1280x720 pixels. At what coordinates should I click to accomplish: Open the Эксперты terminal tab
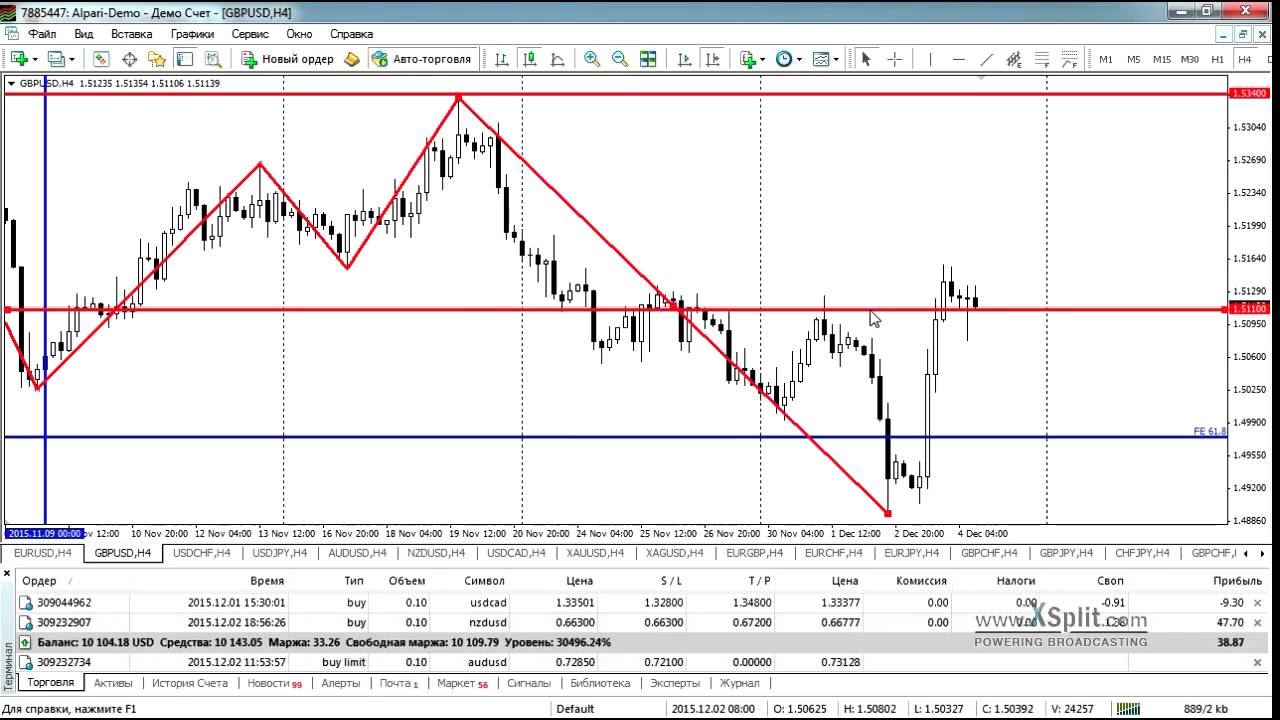(675, 683)
